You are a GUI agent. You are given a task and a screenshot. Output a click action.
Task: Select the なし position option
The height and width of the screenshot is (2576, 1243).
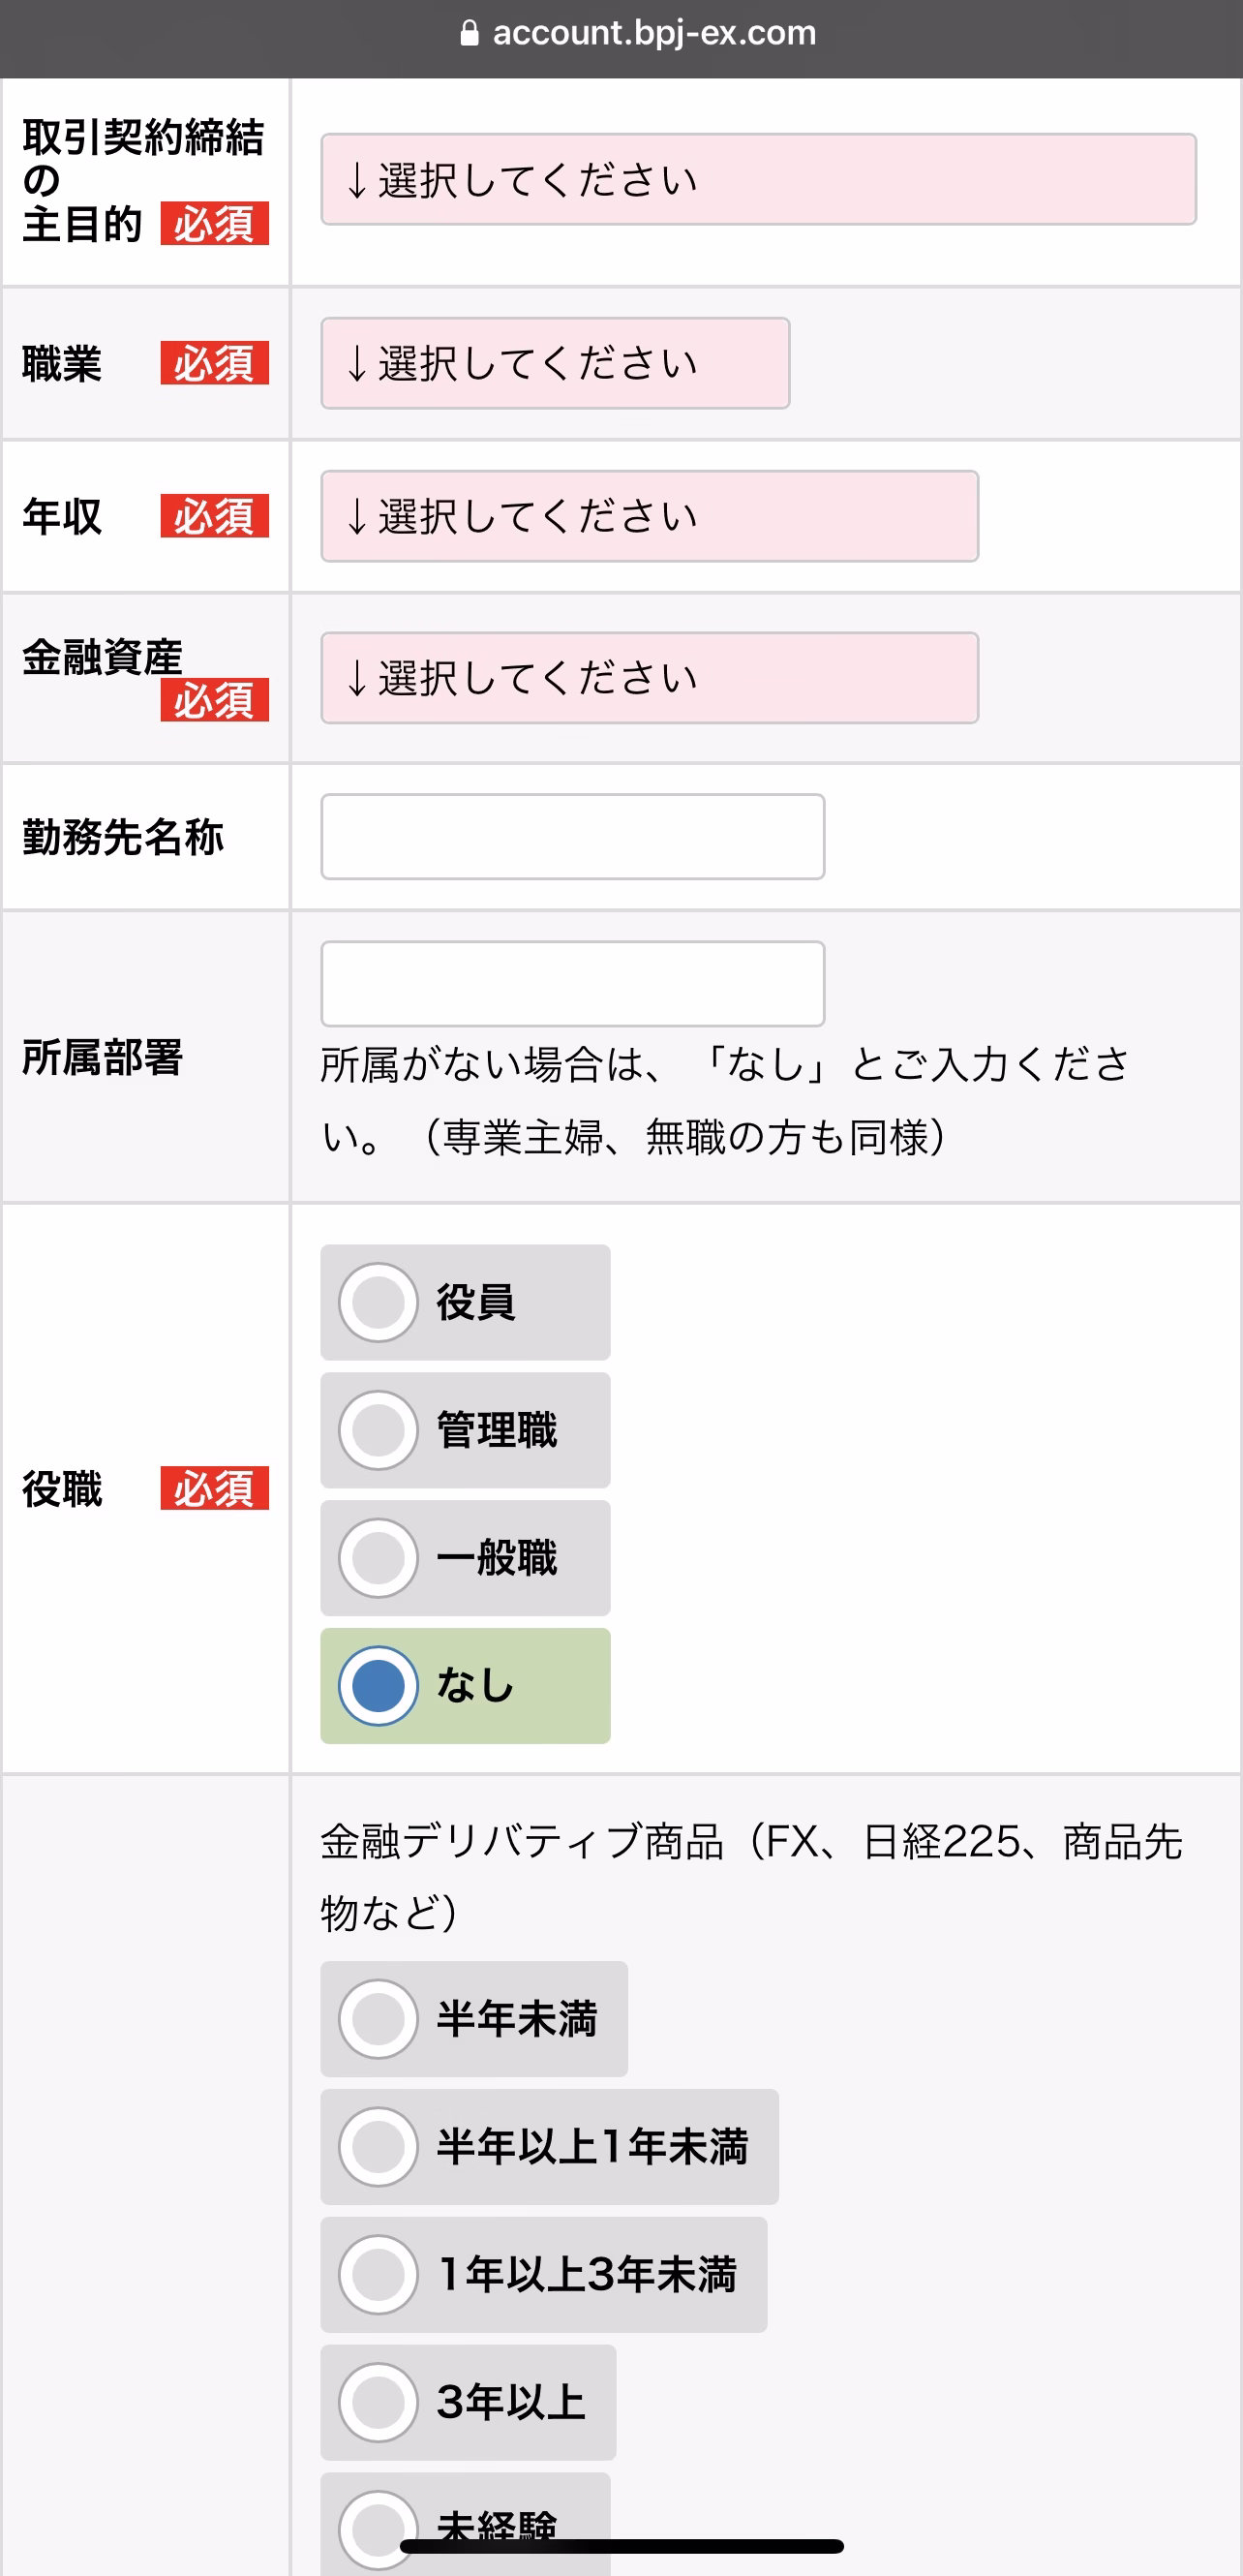click(465, 1687)
